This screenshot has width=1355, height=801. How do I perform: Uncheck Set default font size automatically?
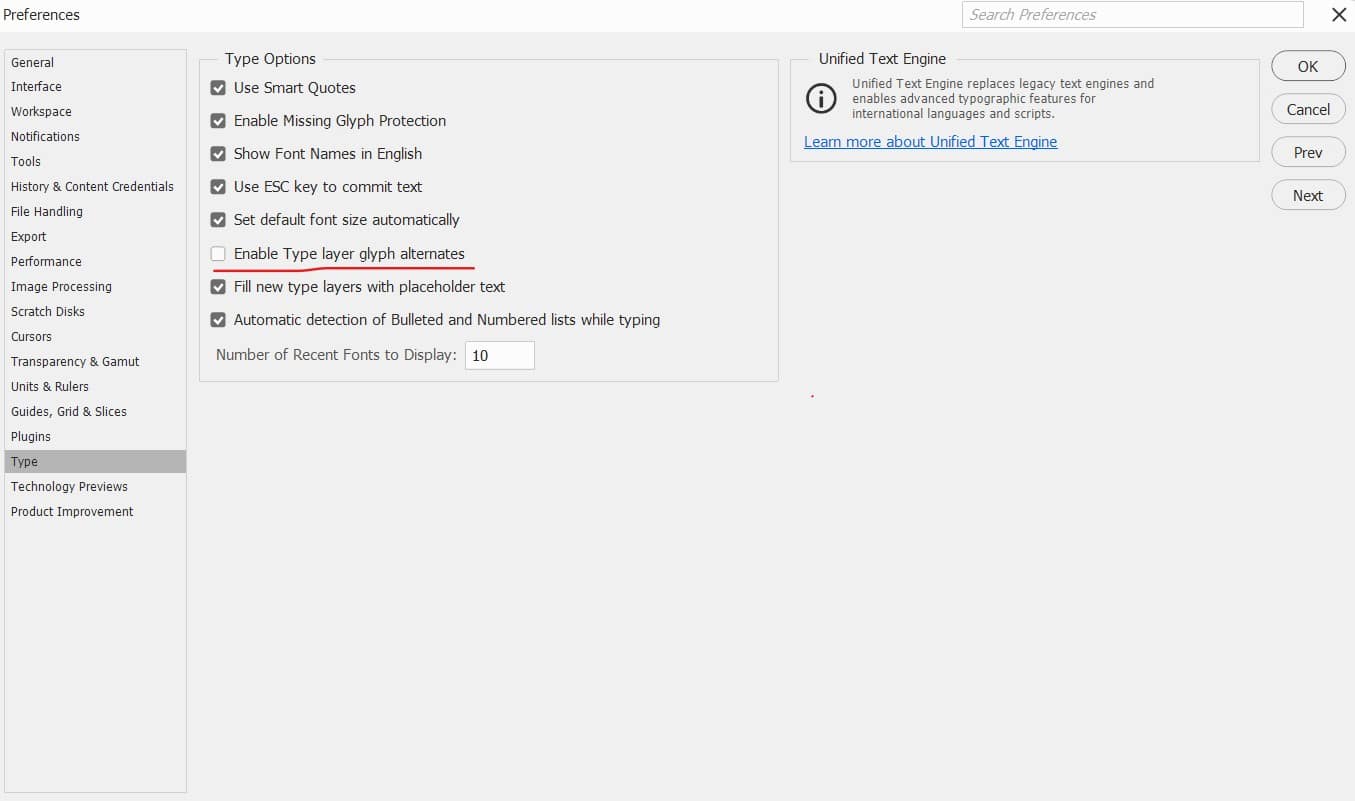(218, 220)
